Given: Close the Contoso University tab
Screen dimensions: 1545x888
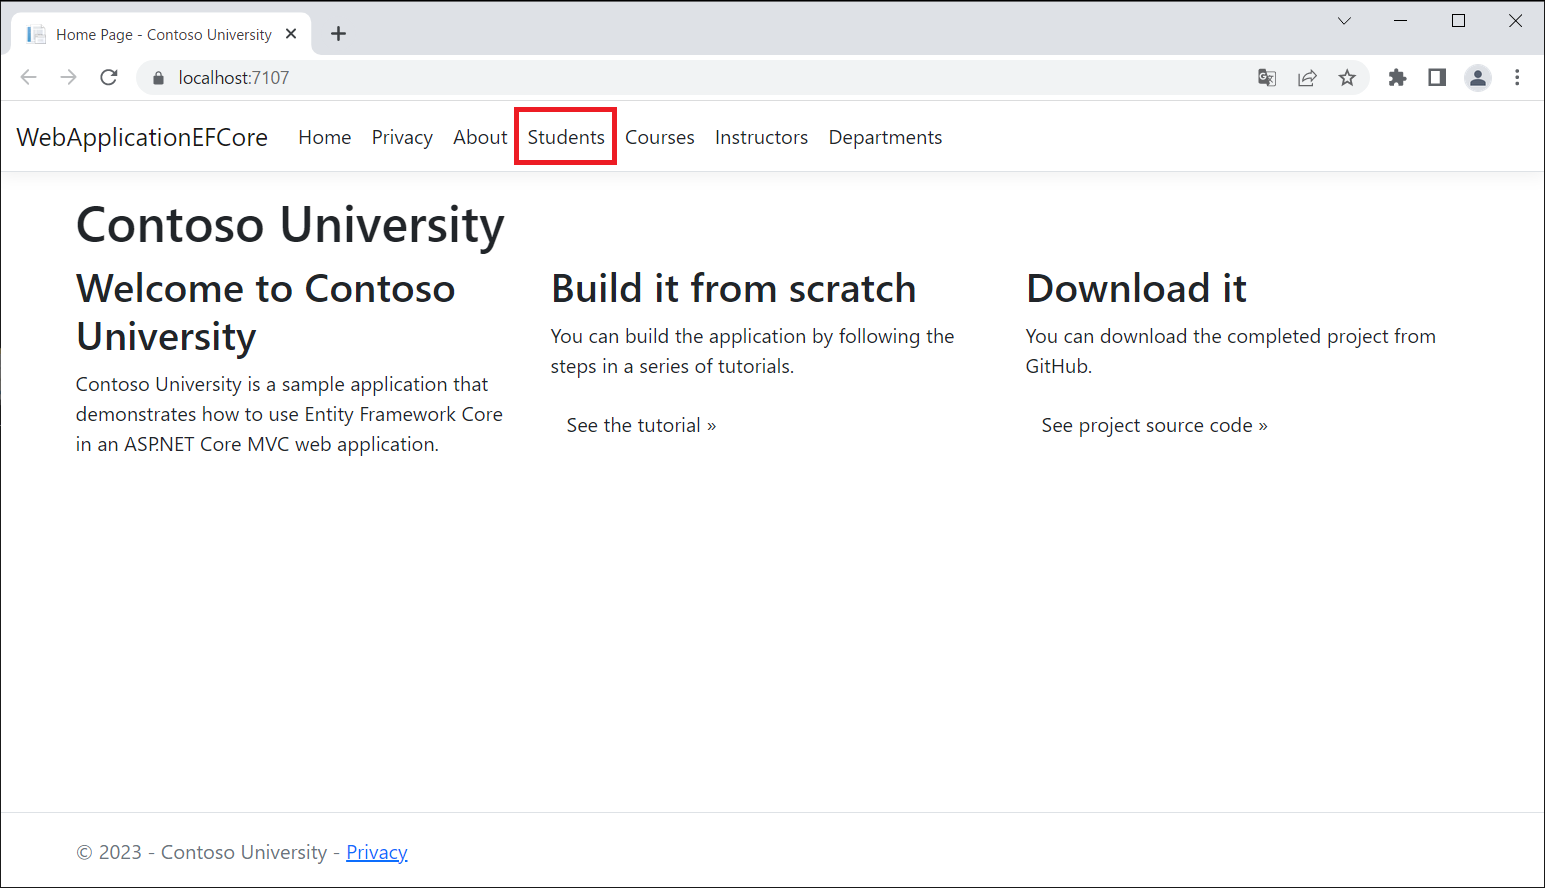Looking at the screenshot, I should coord(291,34).
